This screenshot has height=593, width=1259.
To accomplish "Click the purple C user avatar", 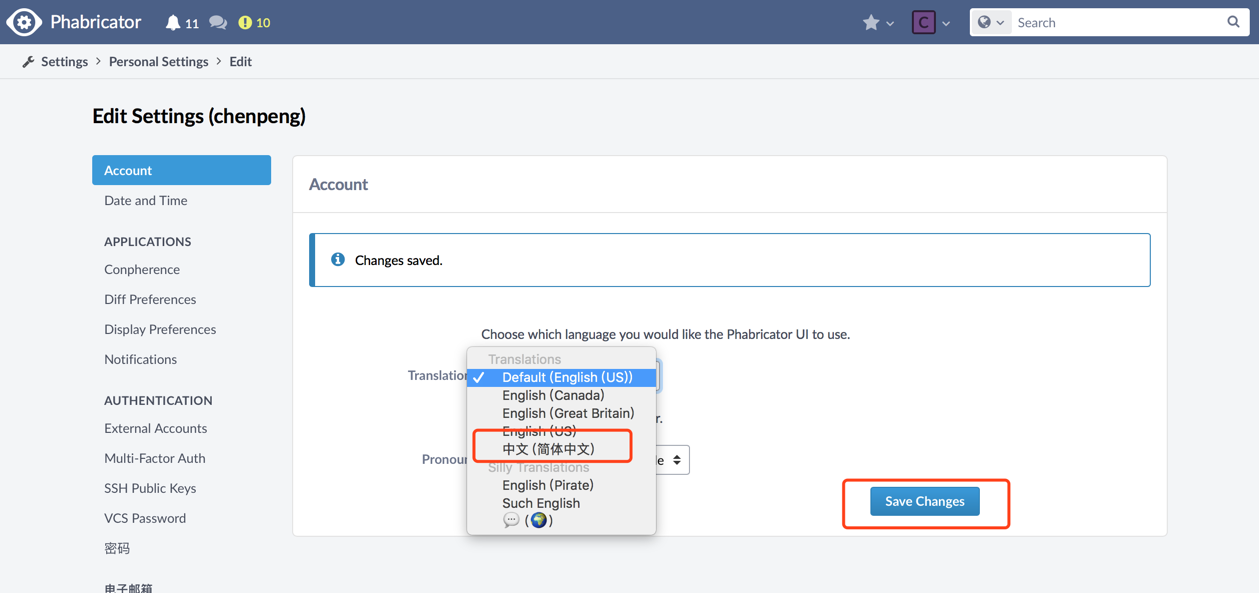I will (923, 22).
